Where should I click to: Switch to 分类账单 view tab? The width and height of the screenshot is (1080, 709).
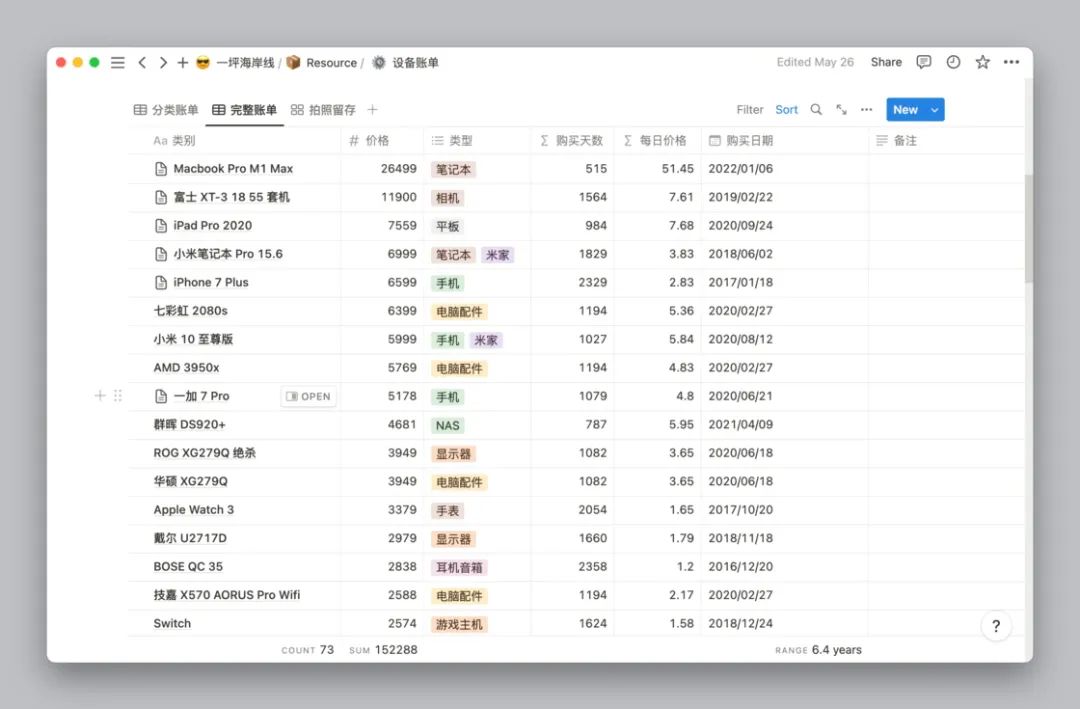click(166, 110)
